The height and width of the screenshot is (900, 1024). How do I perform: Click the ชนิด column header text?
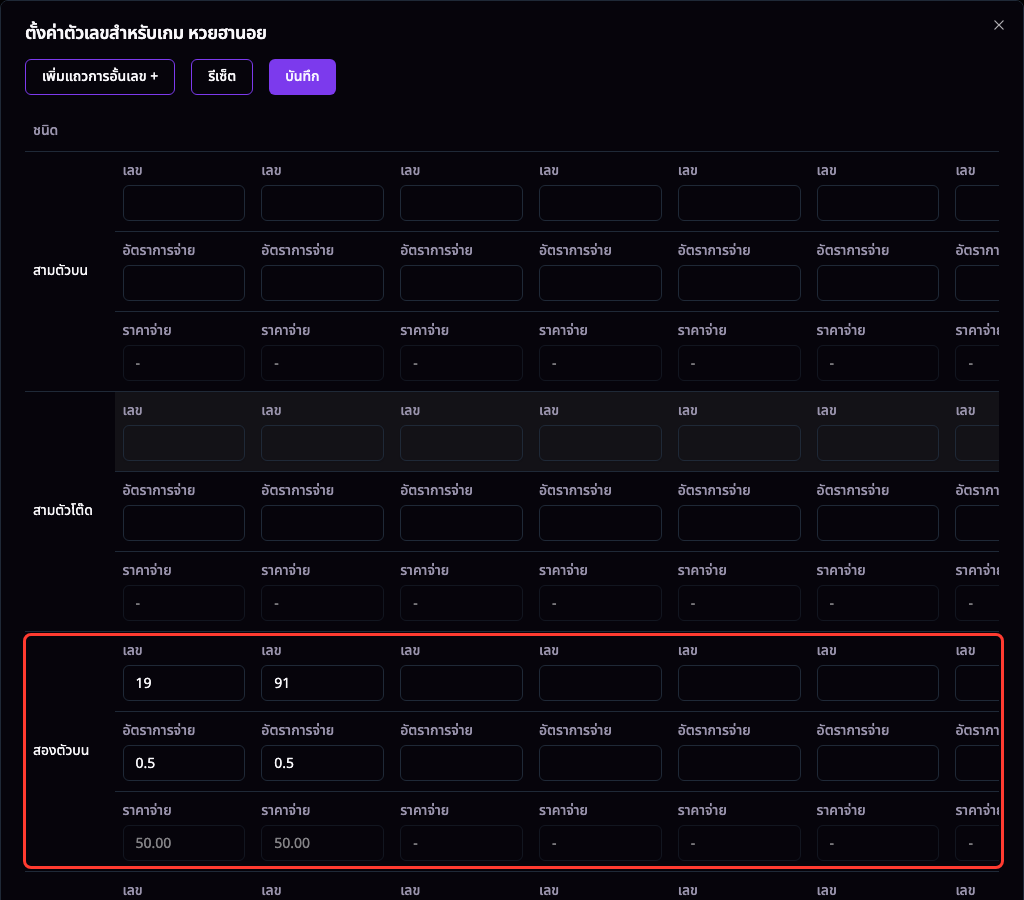pyautogui.click(x=45, y=131)
